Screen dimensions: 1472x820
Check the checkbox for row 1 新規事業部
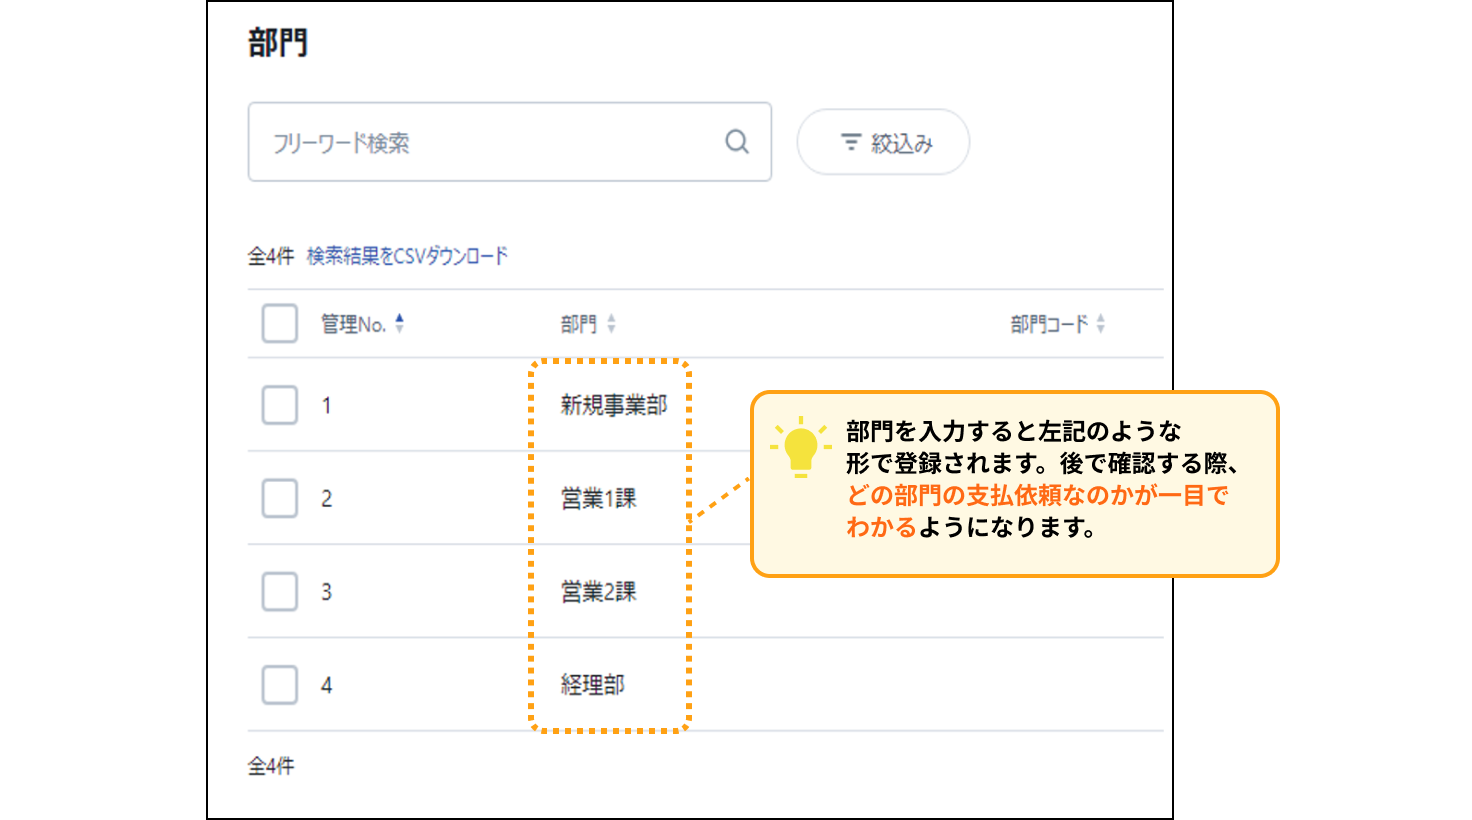[280, 405]
